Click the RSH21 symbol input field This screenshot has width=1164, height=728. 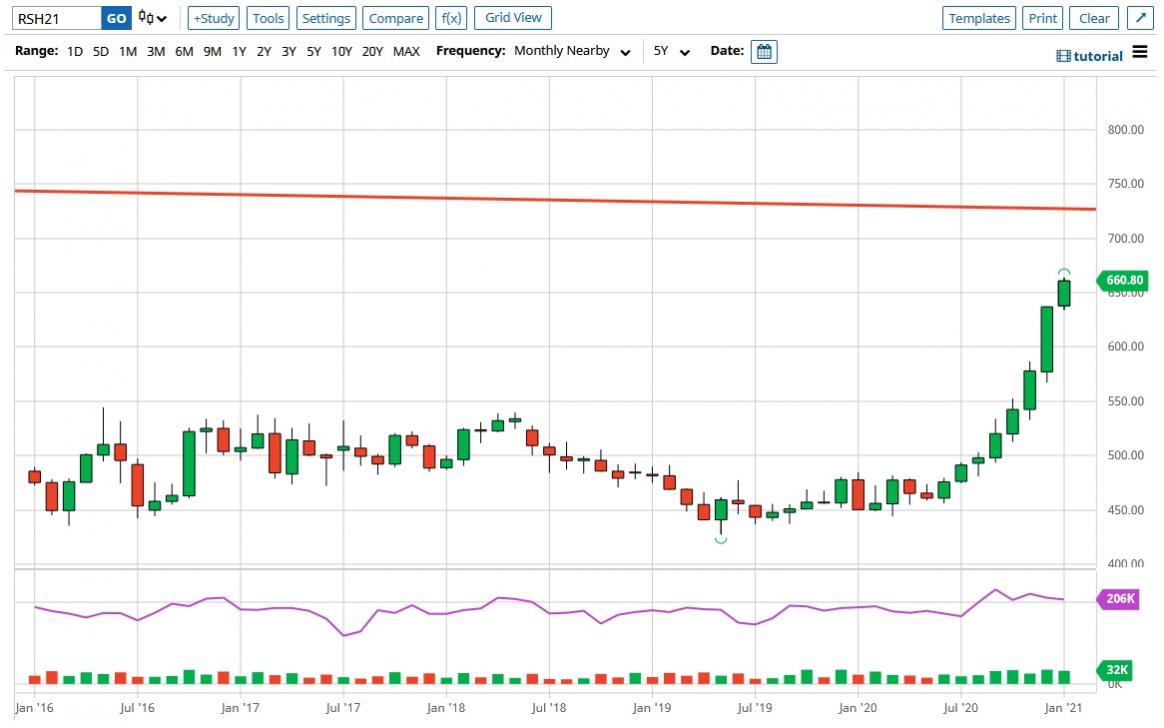click(x=58, y=18)
